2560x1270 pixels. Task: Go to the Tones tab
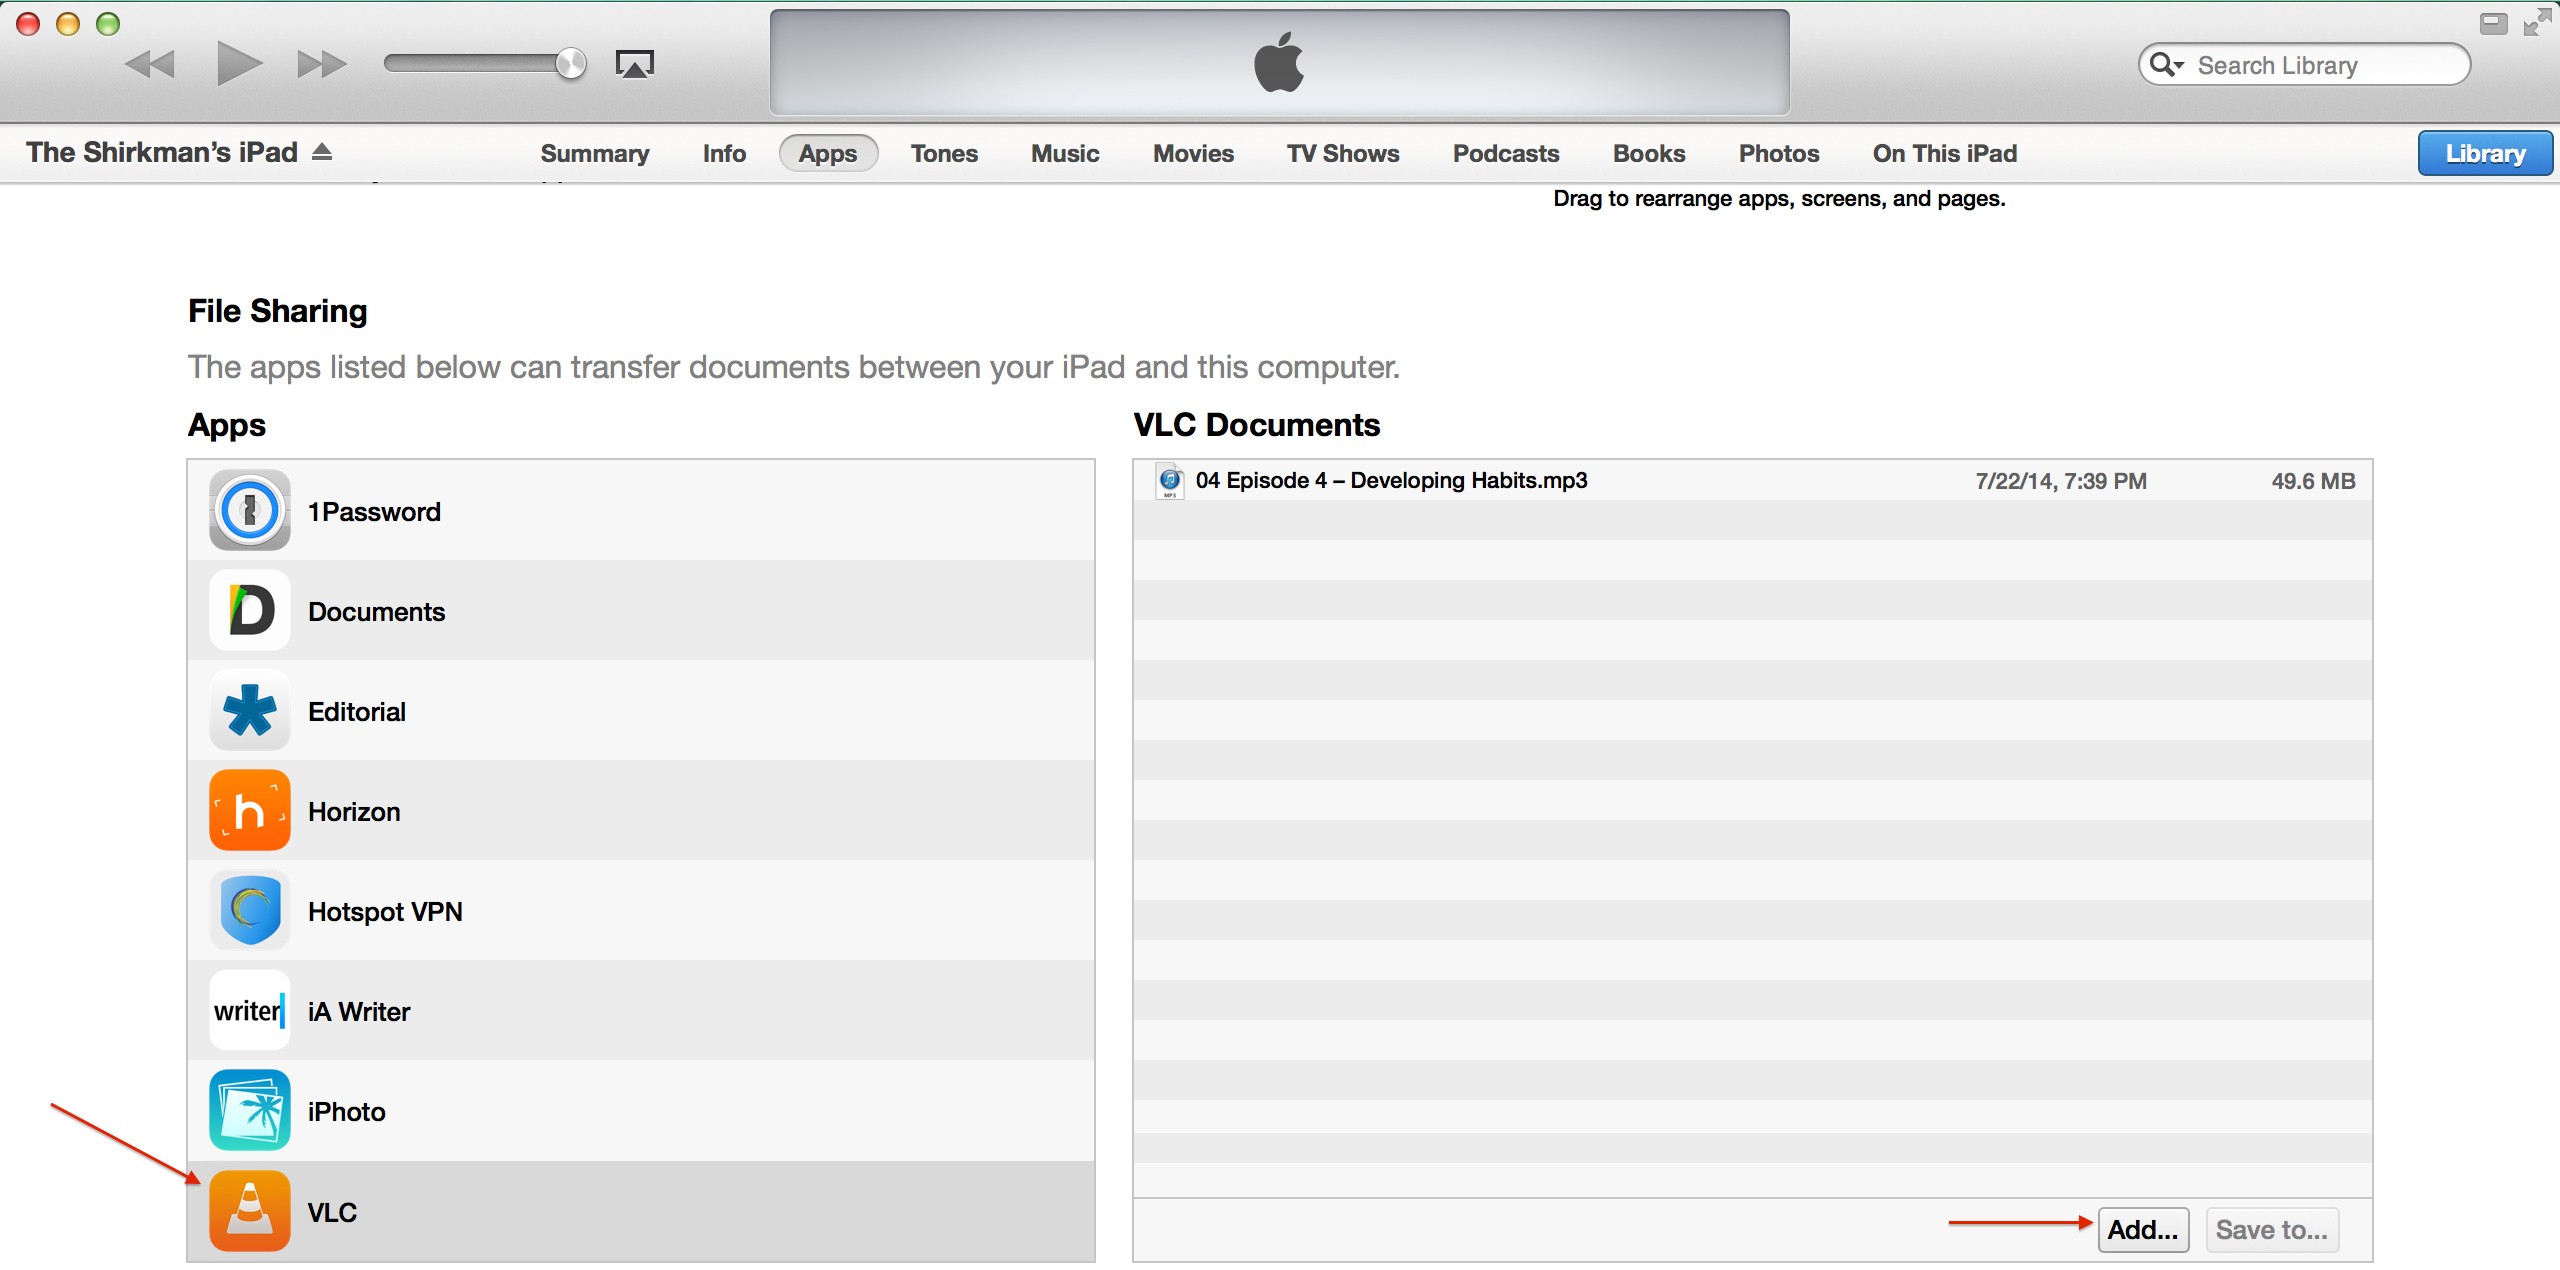click(944, 153)
